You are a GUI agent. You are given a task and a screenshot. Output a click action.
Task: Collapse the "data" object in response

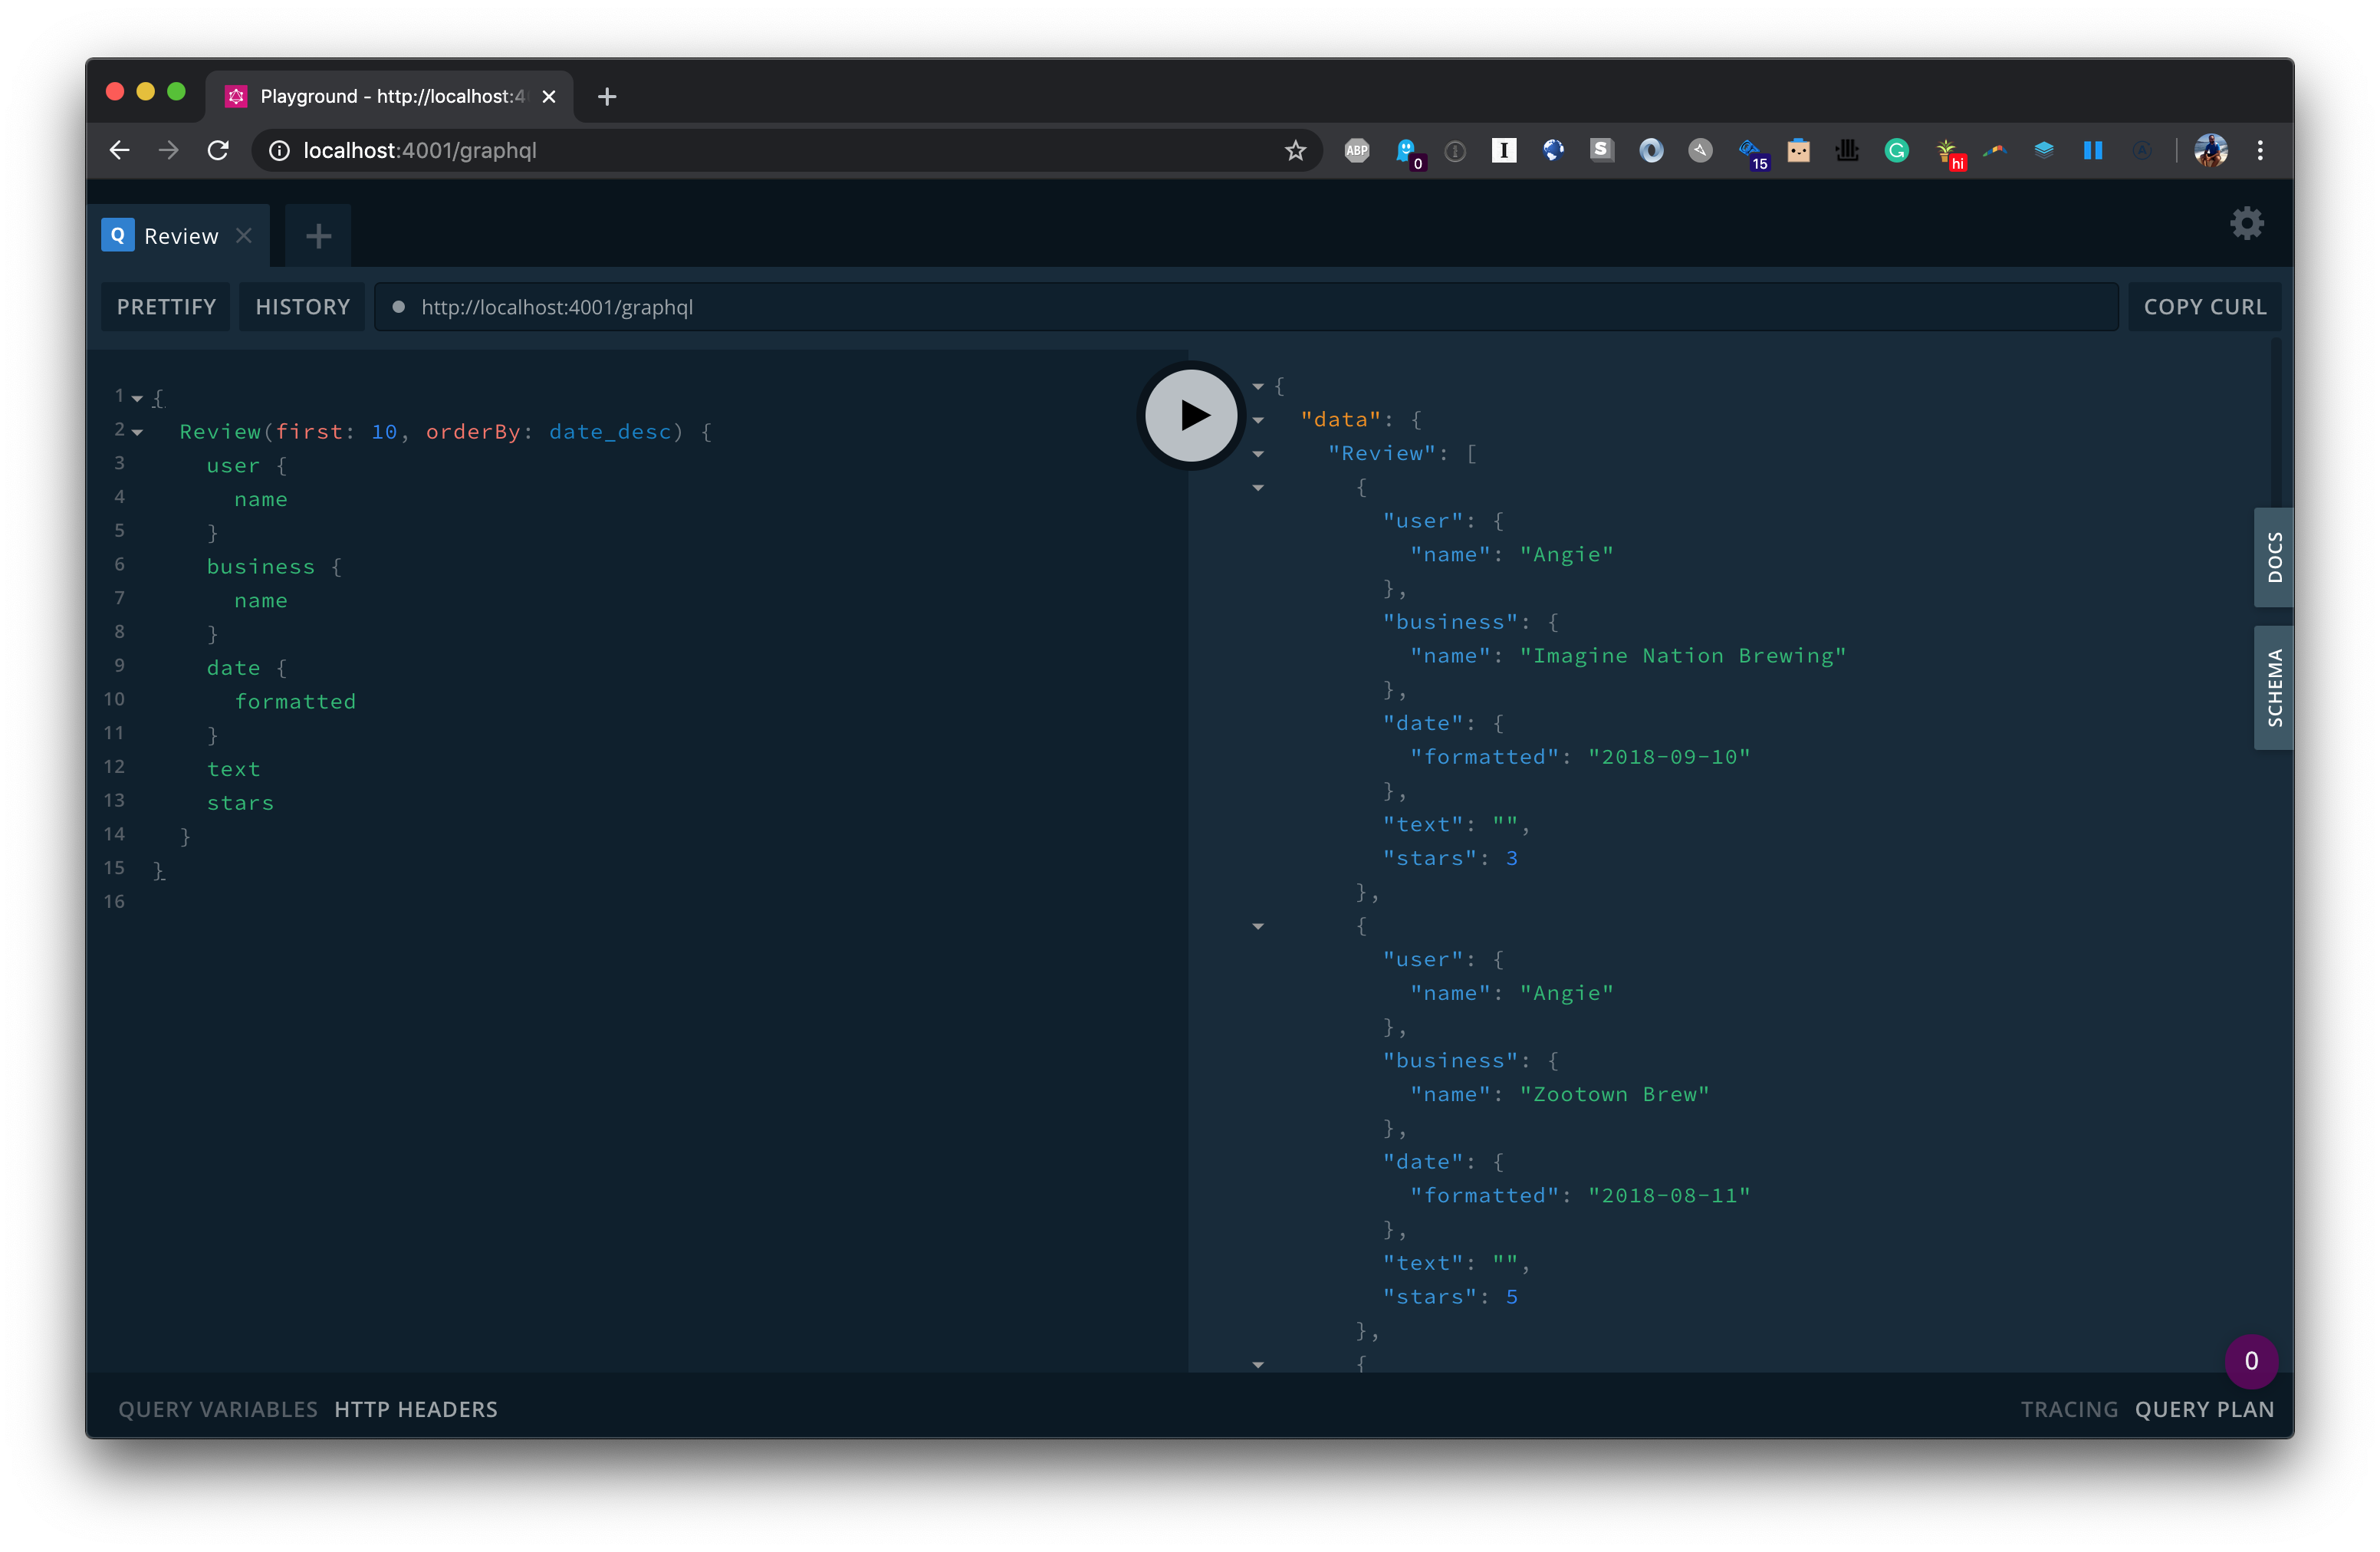pyautogui.click(x=1258, y=420)
